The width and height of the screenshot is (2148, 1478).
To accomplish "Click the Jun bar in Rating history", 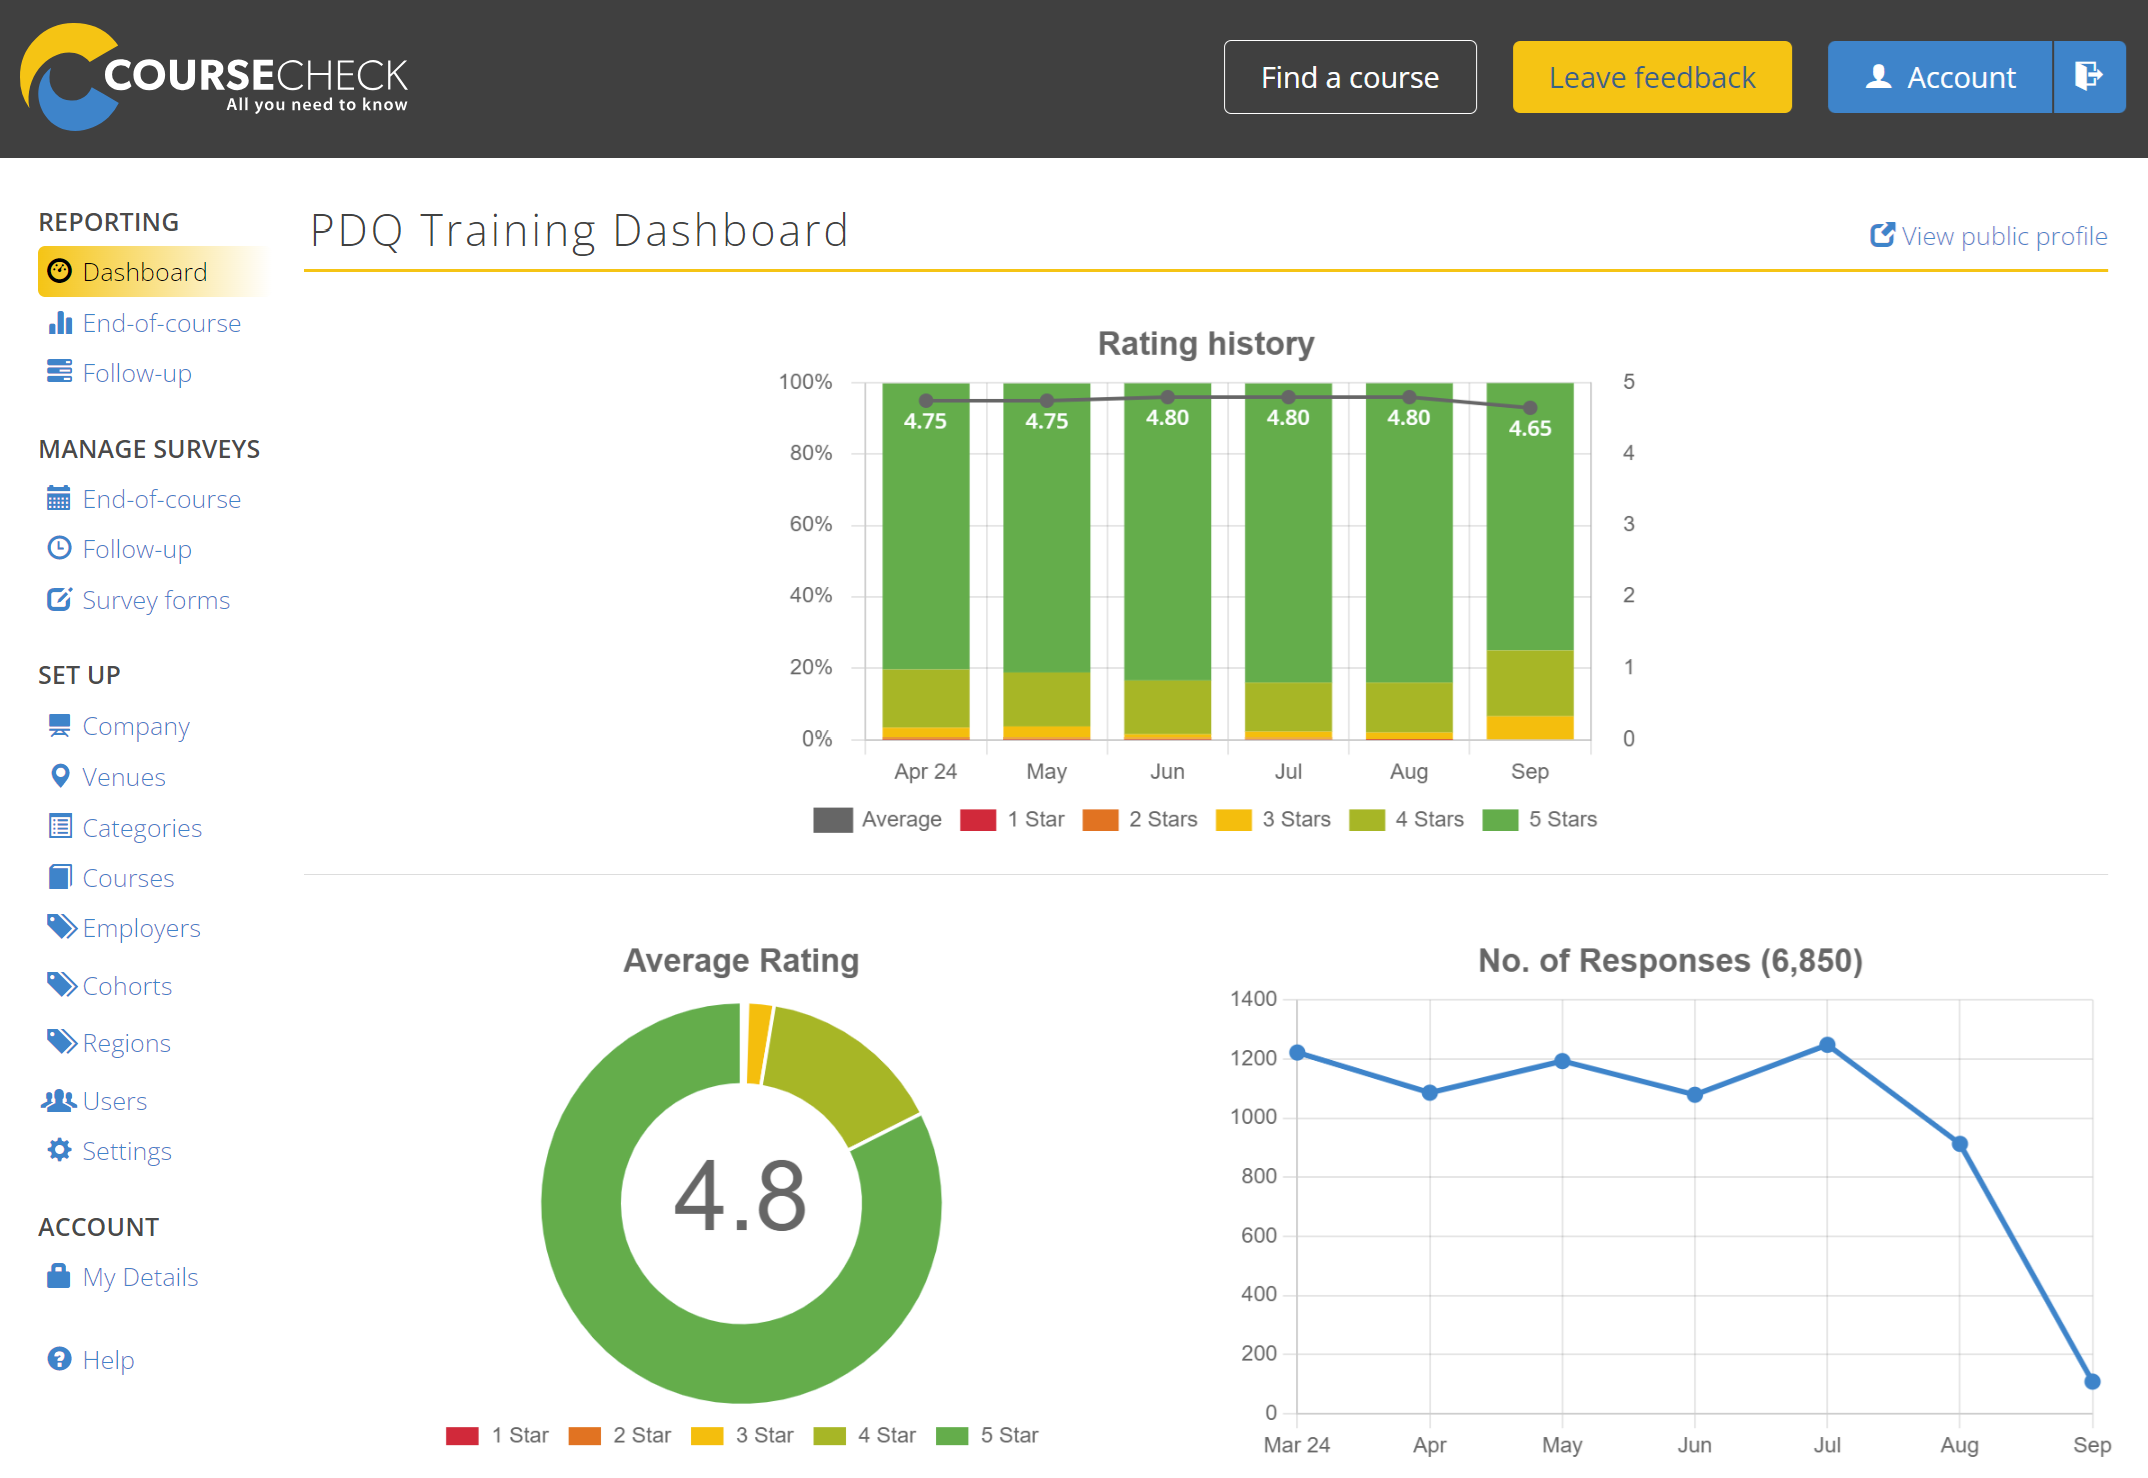I will pos(1167,561).
